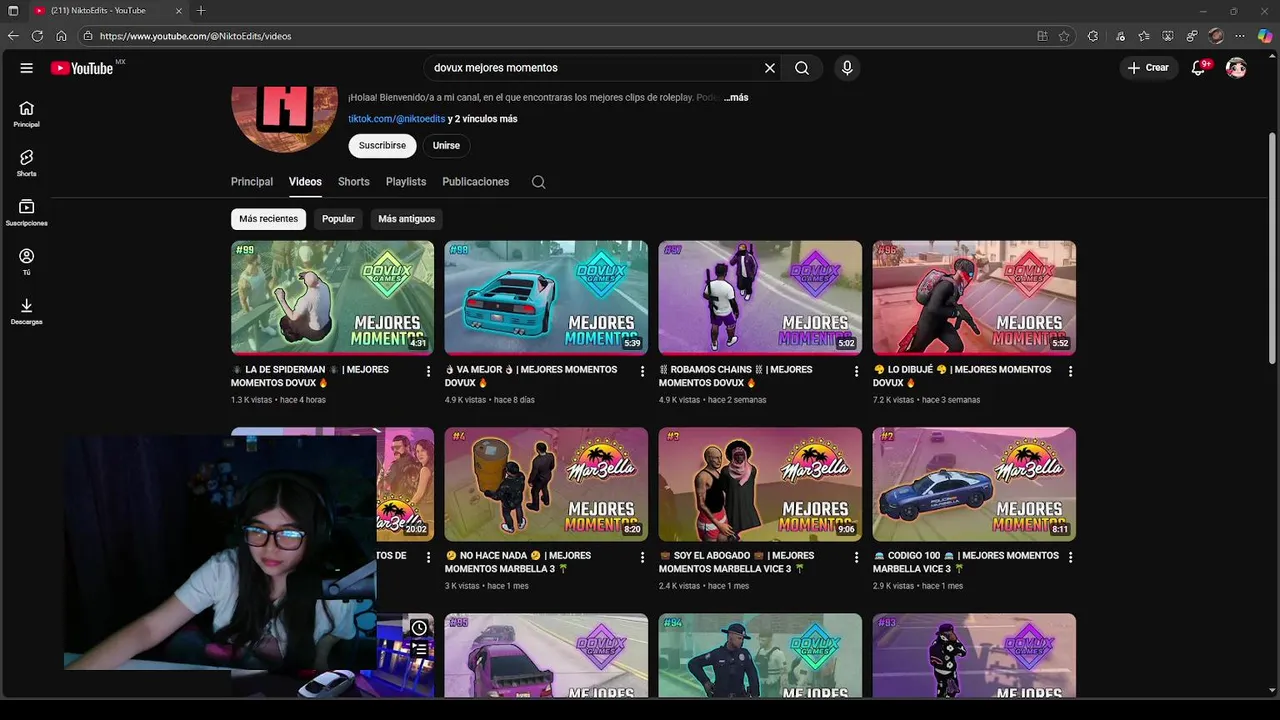1280x720 pixels.
Task: Open Suscripciones in the left sidebar
Action: point(27,213)
